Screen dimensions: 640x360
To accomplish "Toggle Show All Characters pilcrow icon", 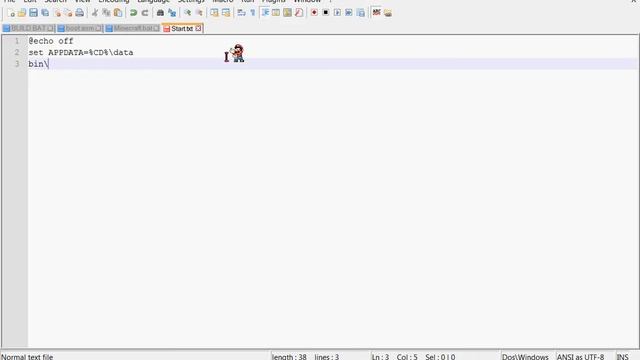I will tap(253, 13).
